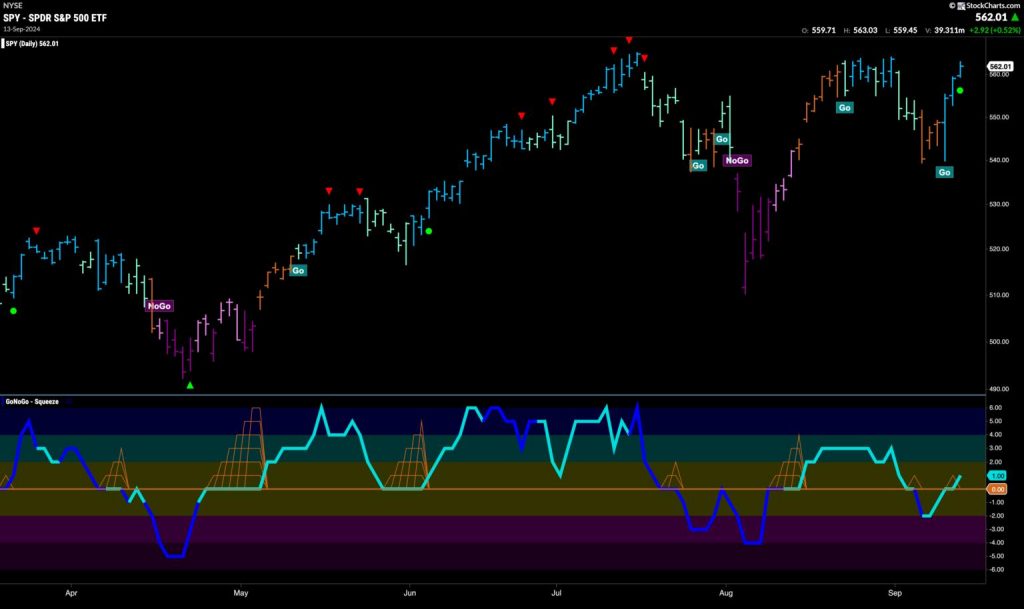The height and width of the screenshot is (609, 1024).
Task: Click the lower Go label in late July
Action: coord(698,166)
